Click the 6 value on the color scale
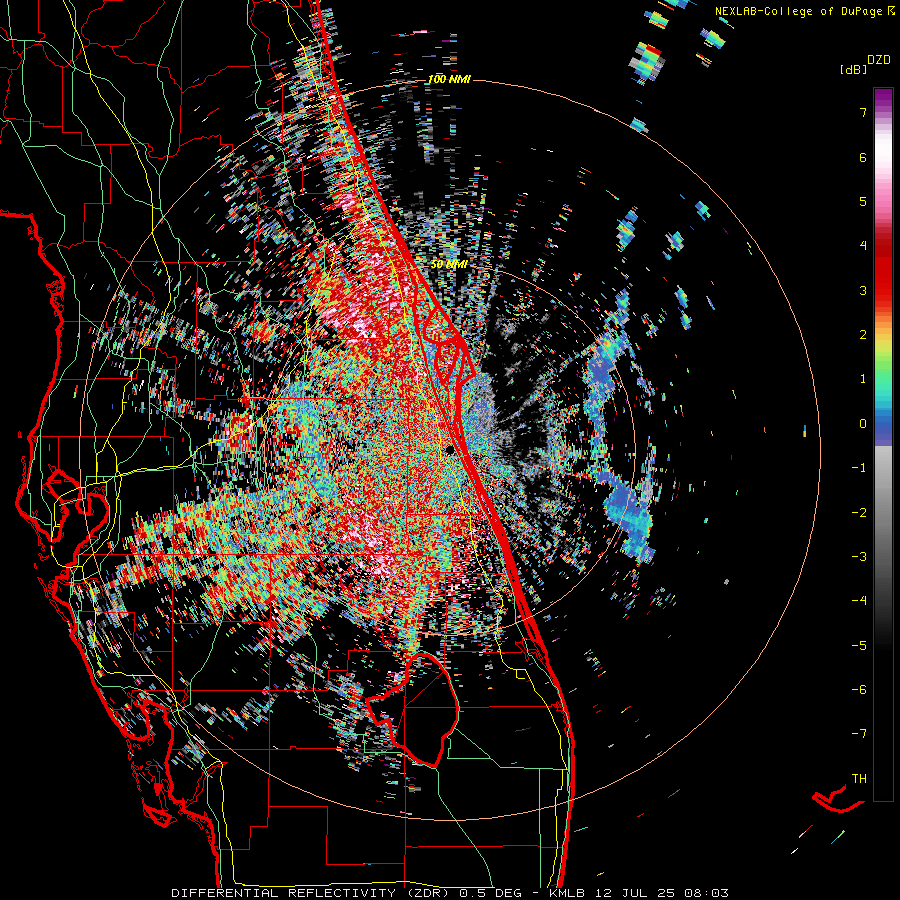 [863, 157]
